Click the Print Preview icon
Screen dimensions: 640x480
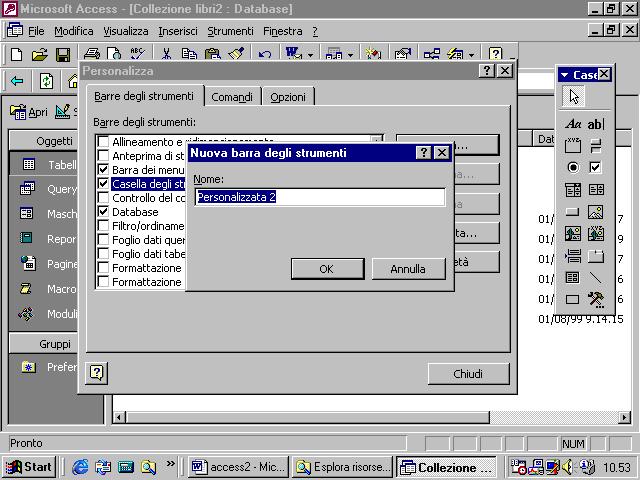114,54
